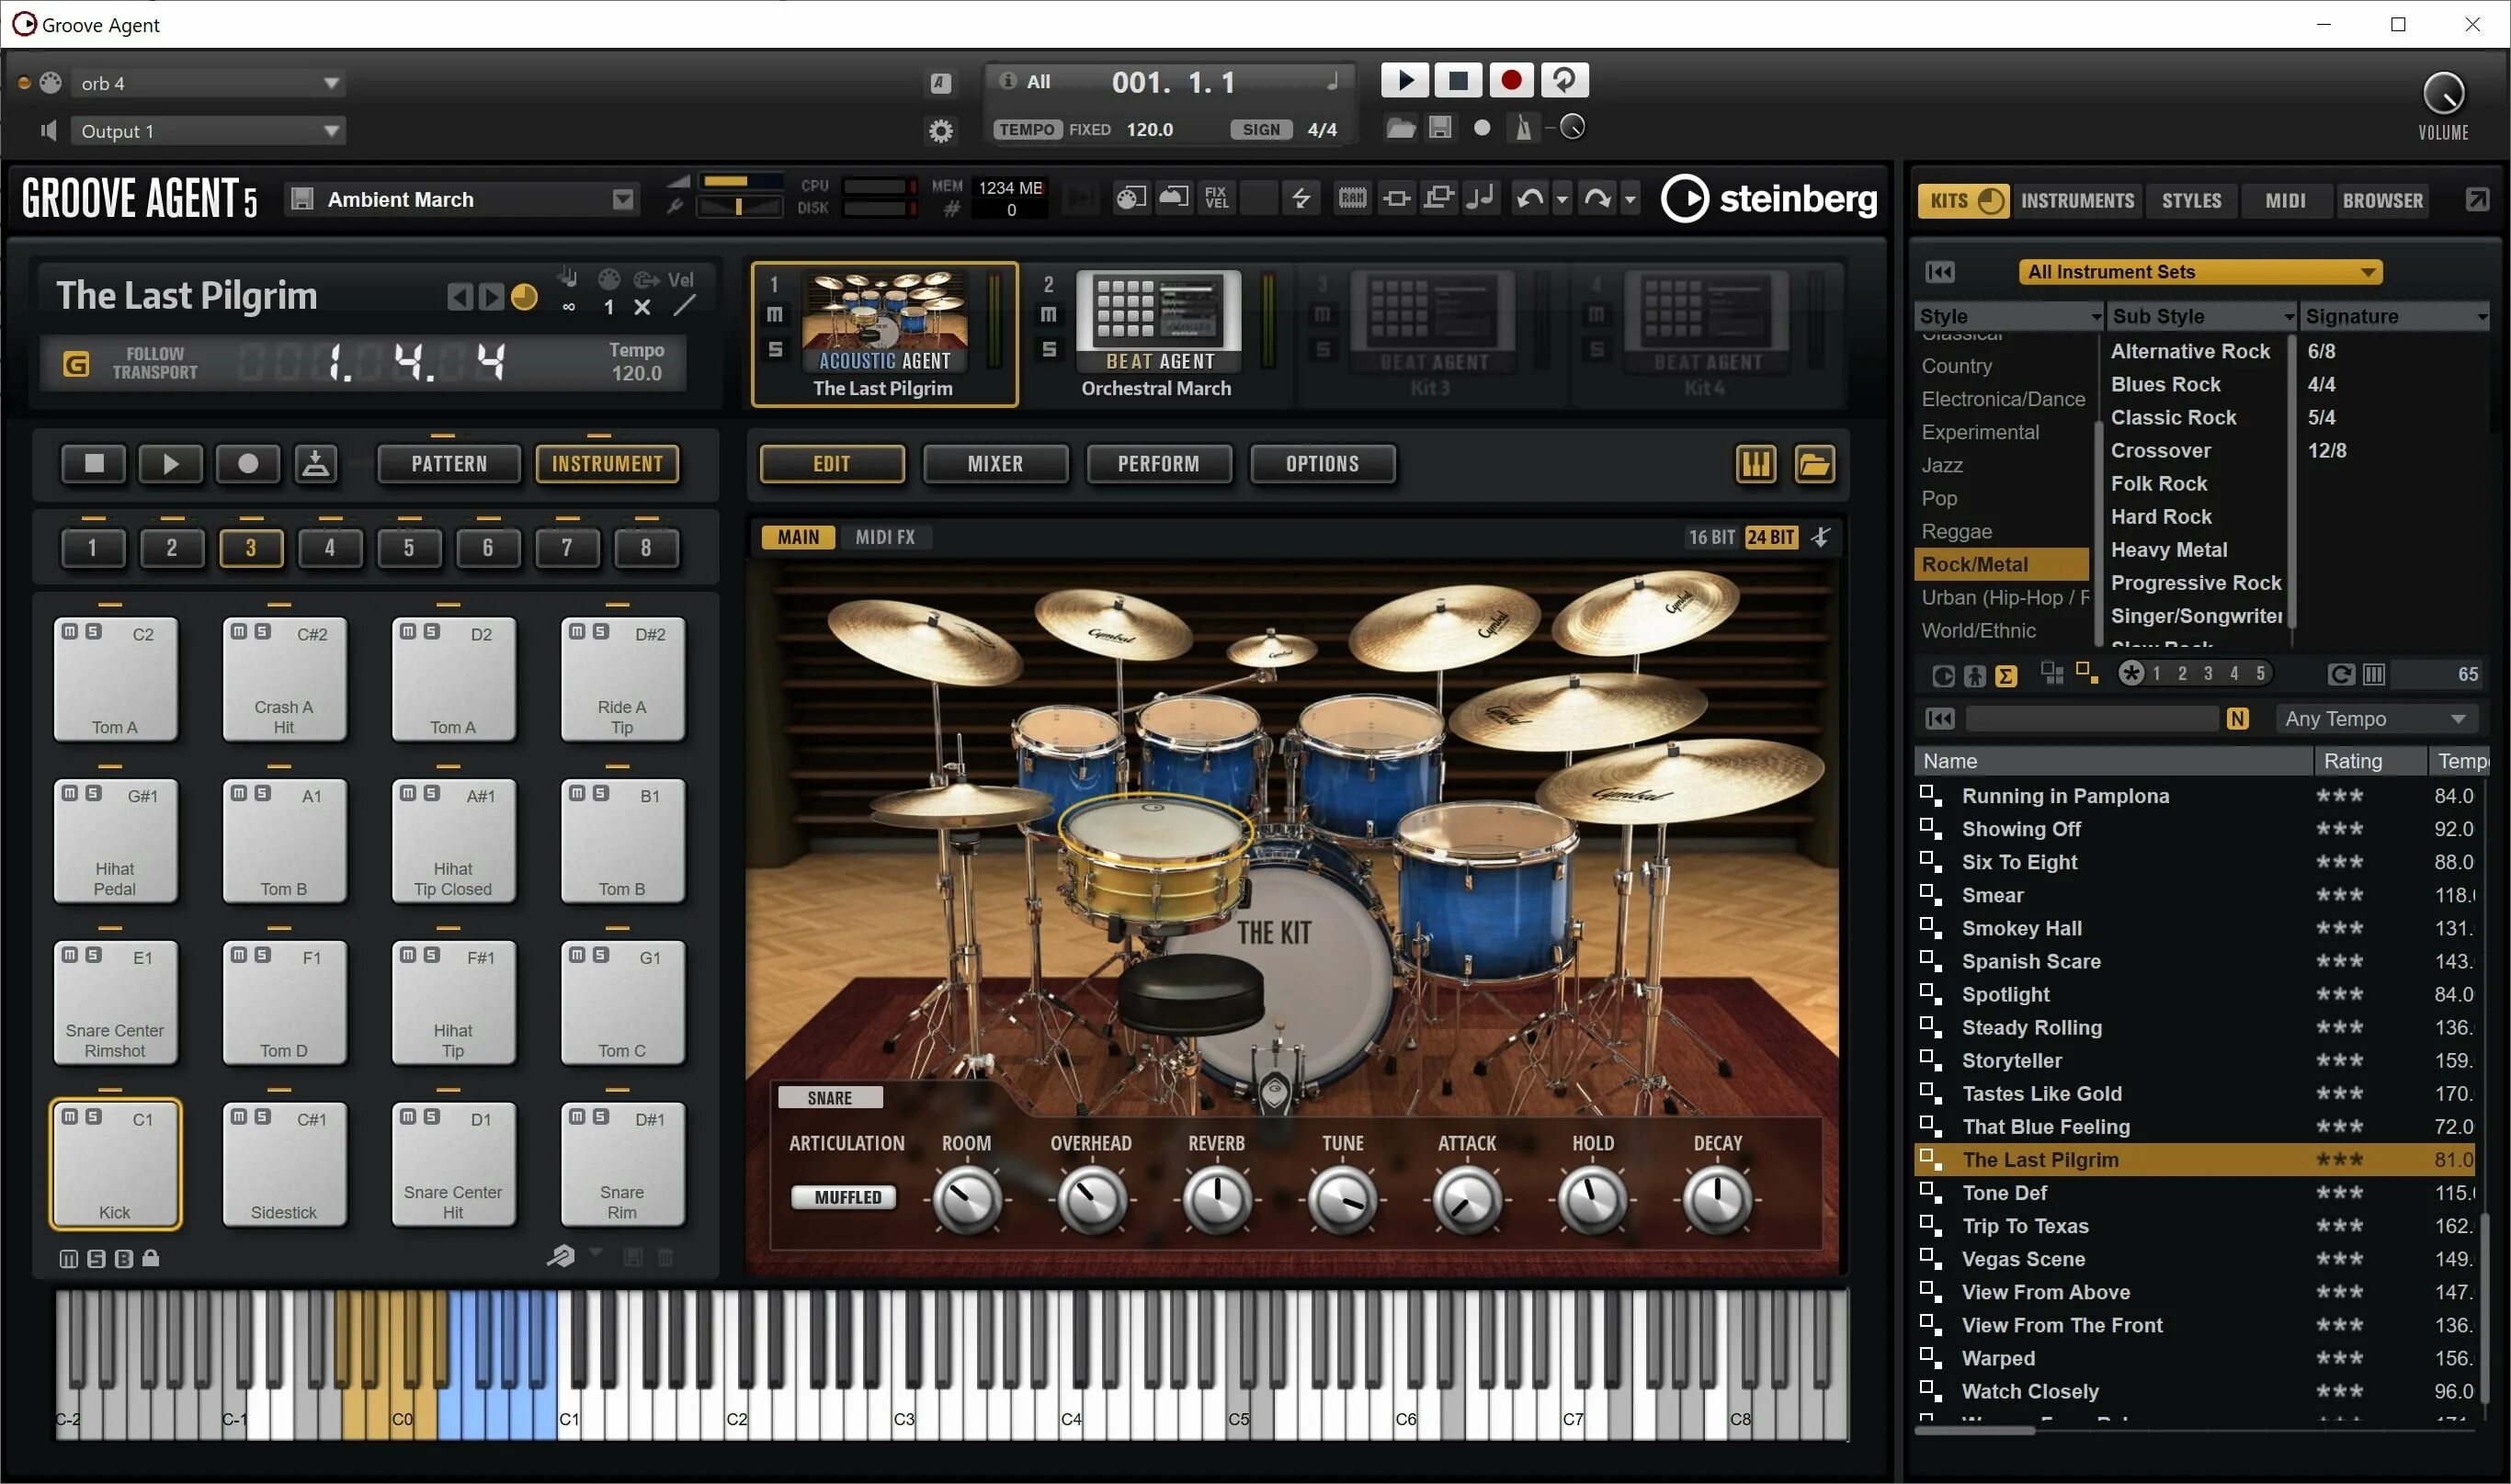Click the settings gear icon below the transport
2511x1484 pixels.
pyautogui.click(x=940, y=130)
